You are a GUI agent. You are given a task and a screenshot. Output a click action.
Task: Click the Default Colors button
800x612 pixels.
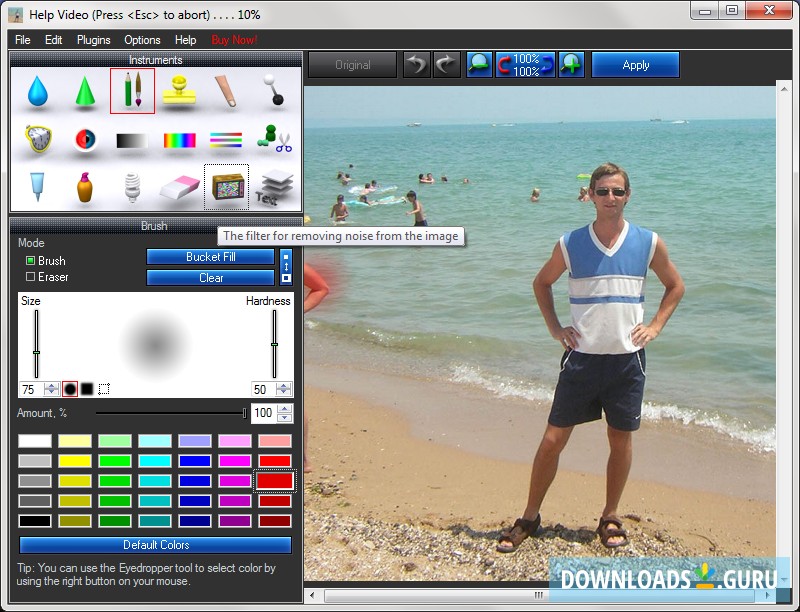[156, 545]
